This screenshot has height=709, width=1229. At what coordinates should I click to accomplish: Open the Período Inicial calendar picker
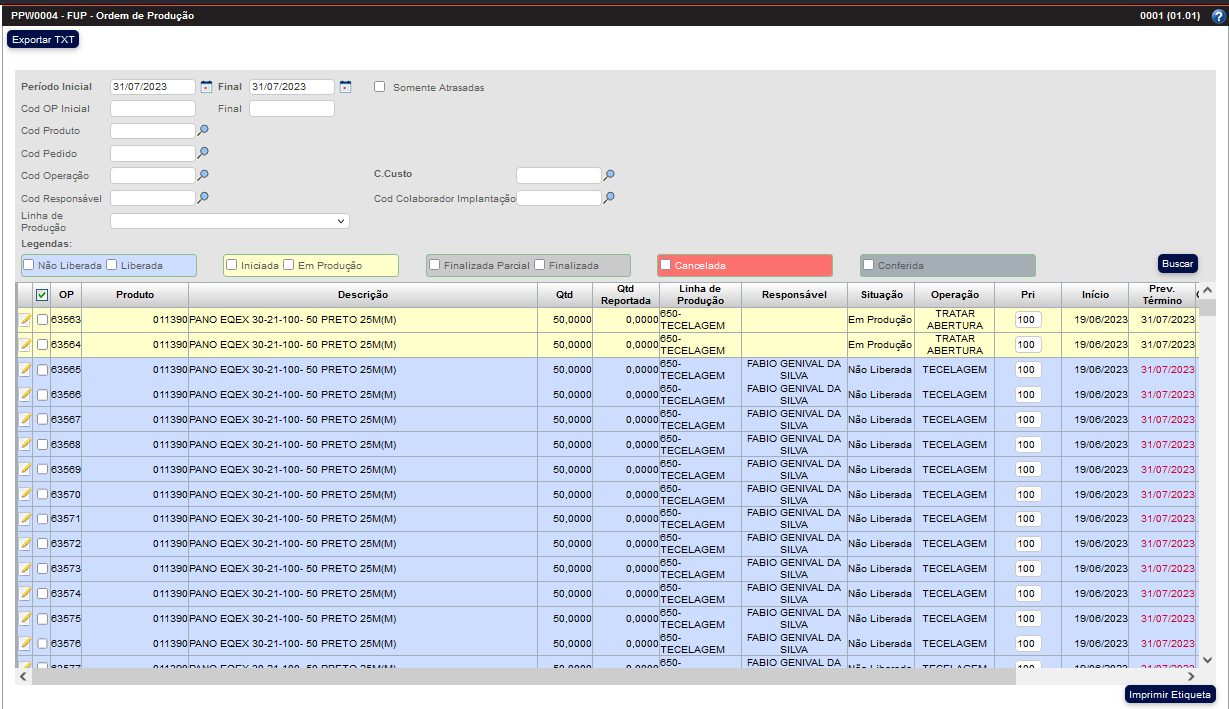(x=207, y=87)
